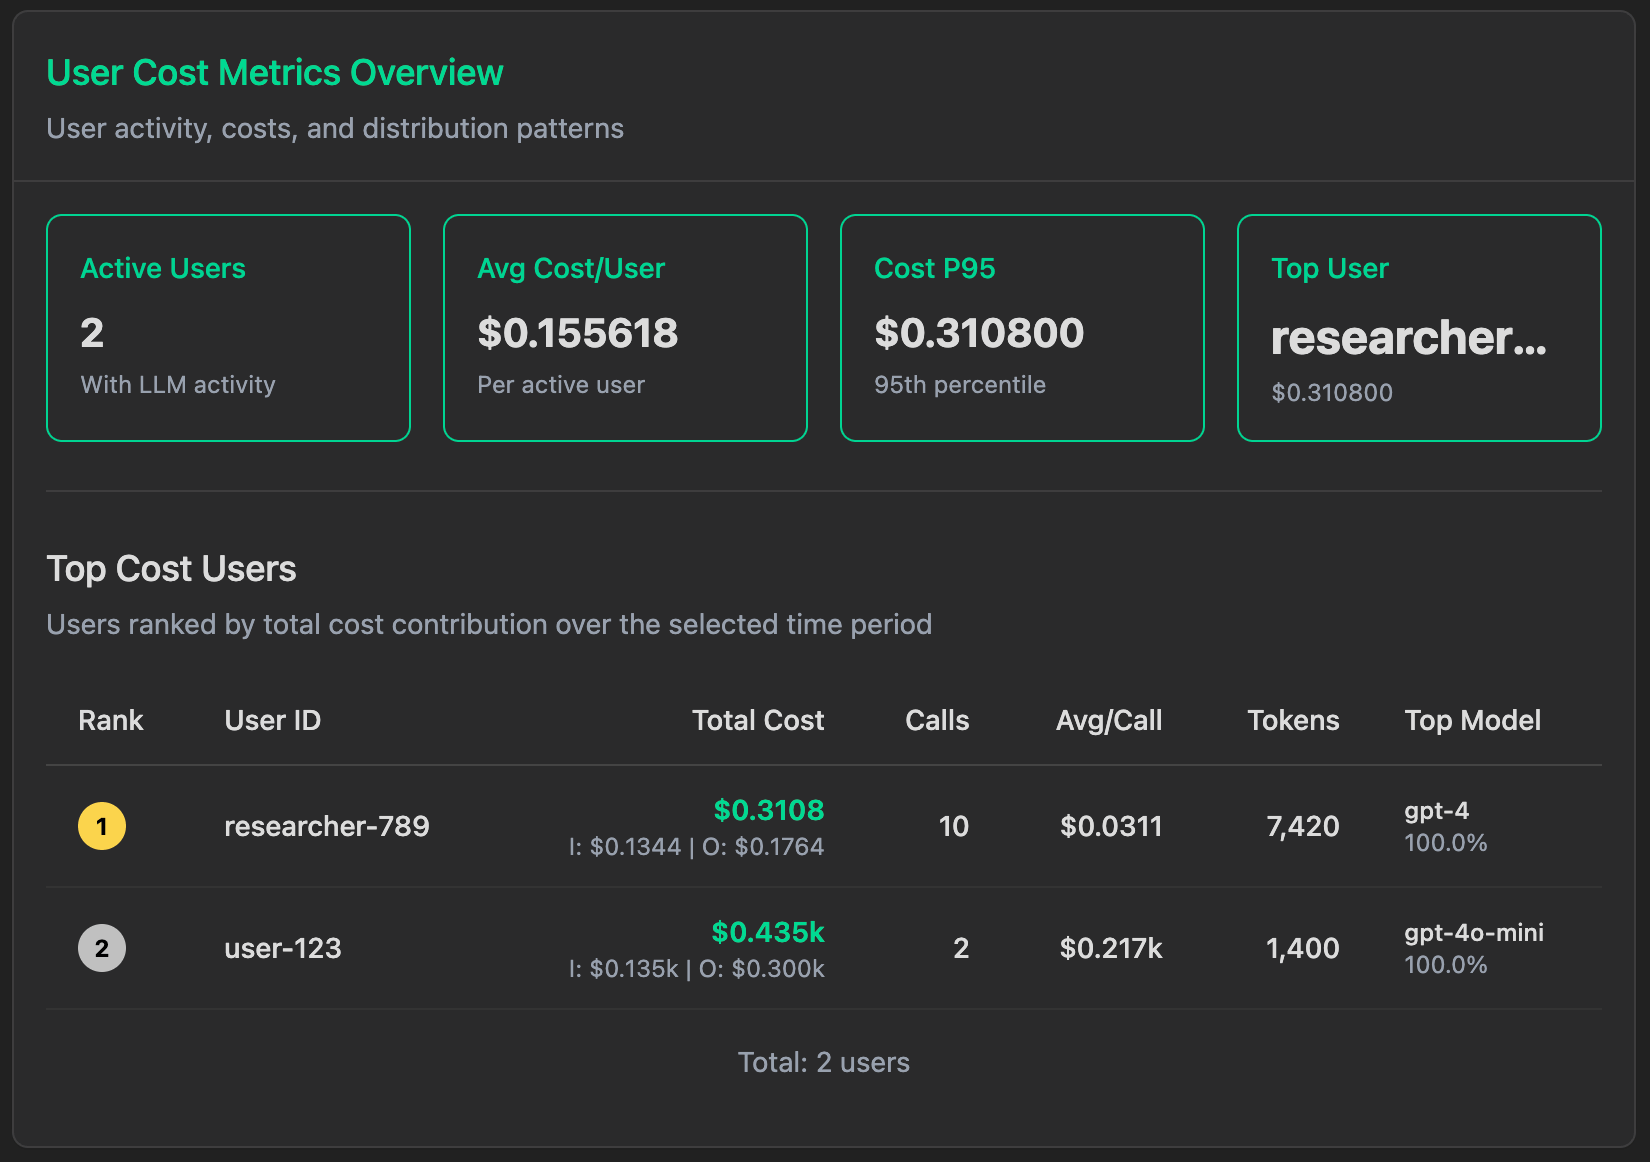Viewport: 1650px width, 1162px height.
Task: Open the Active Users card
Action: click(x=228, y=328)
